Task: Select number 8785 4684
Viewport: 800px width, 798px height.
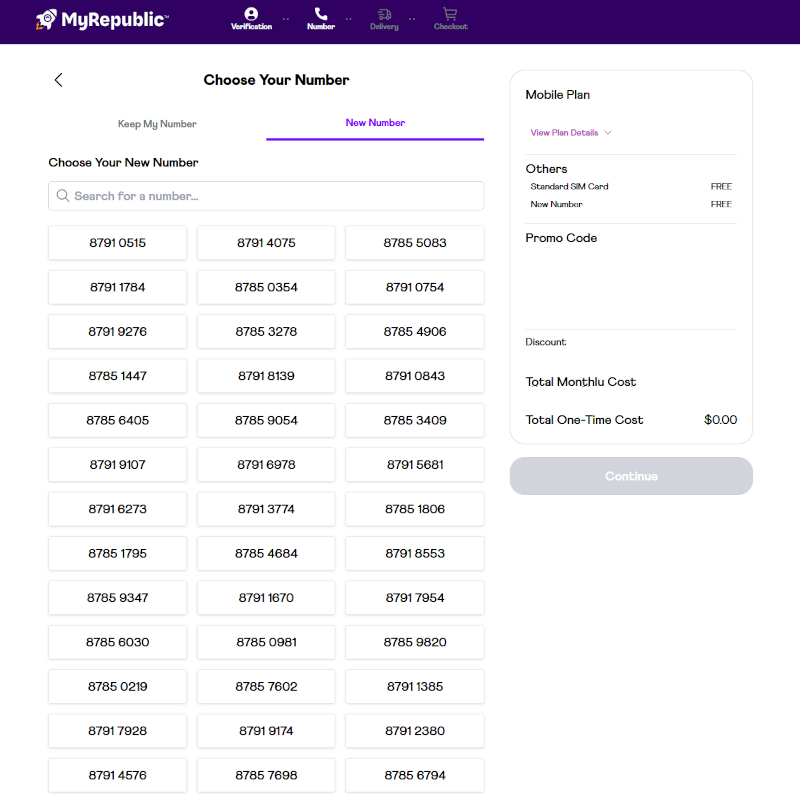Action: pyautogui.click(x=266, y=554)
